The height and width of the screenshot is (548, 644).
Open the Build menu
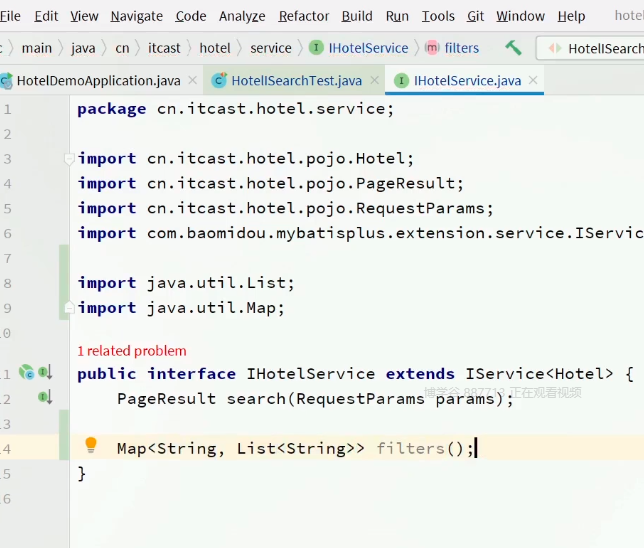point(357,16)
